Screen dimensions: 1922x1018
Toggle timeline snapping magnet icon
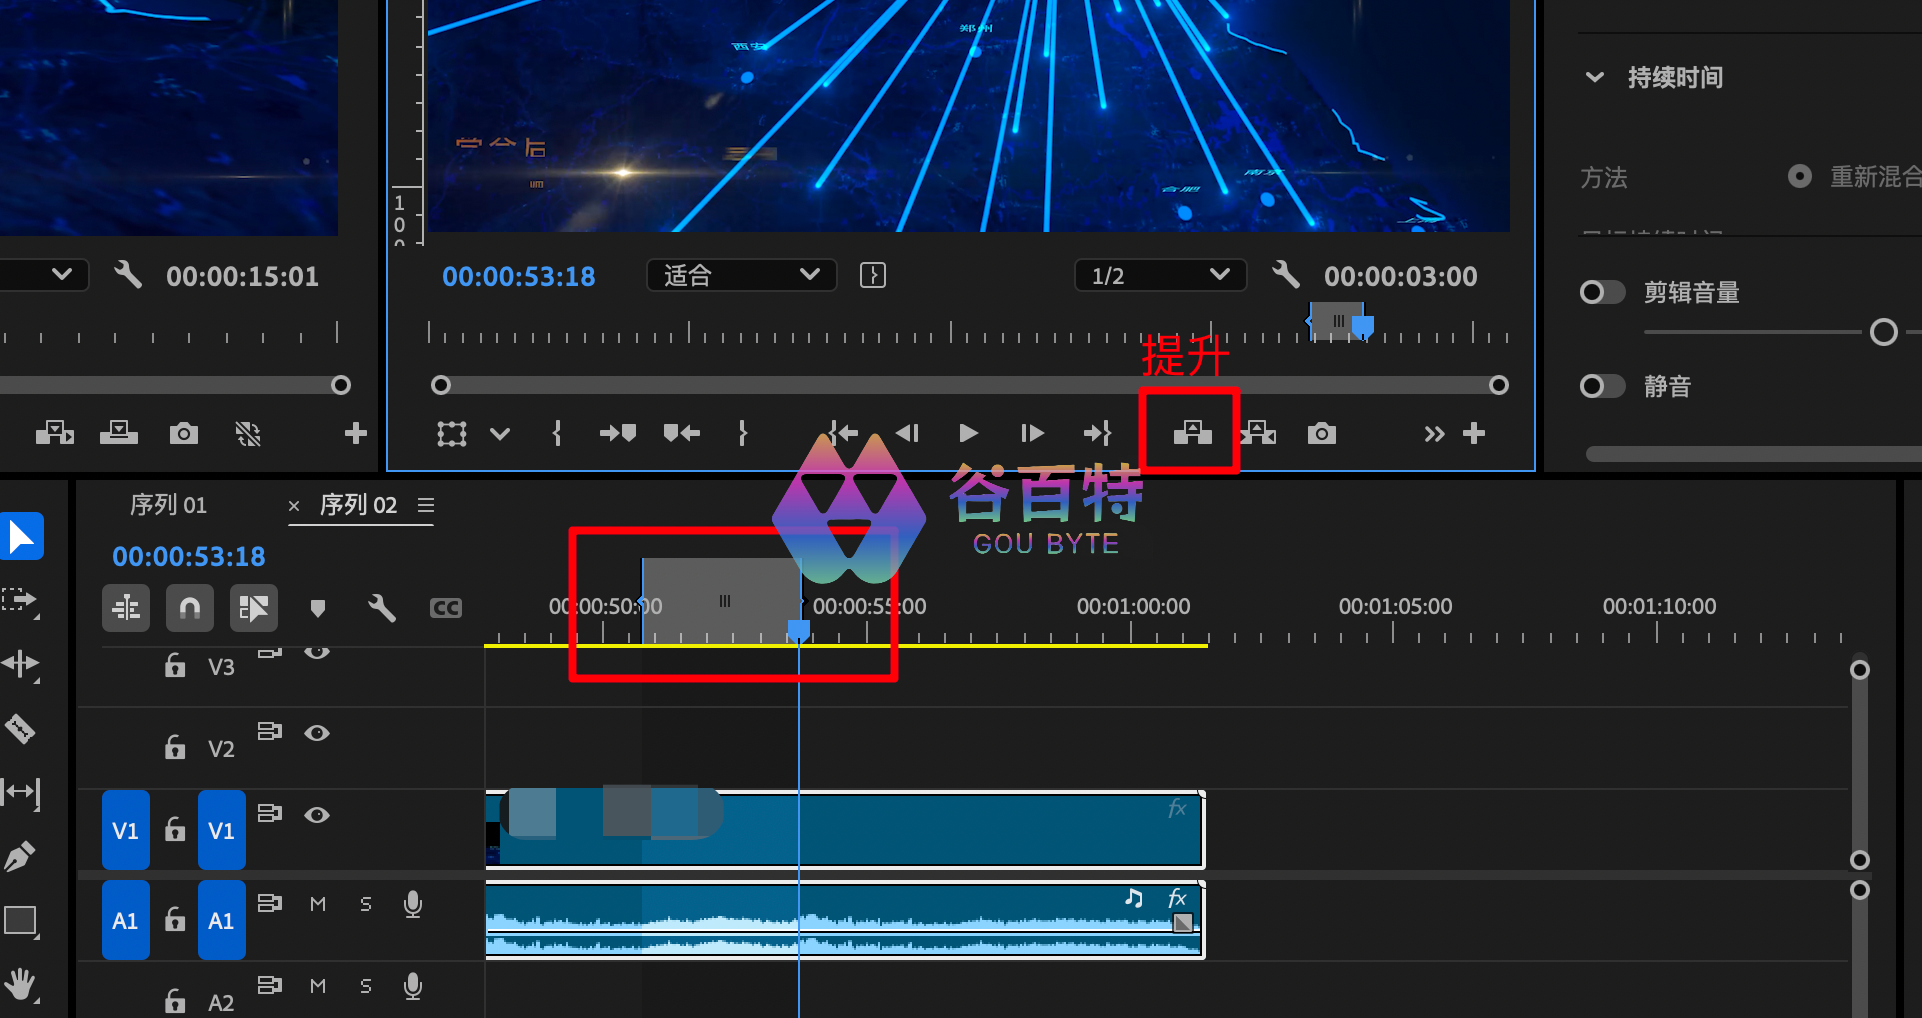[x=189, y=608]
